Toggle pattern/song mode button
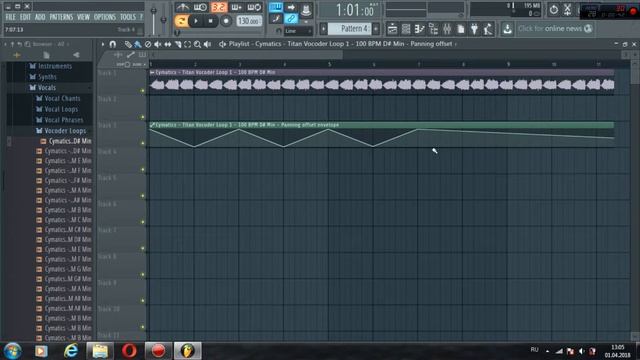 pos(181,21)
